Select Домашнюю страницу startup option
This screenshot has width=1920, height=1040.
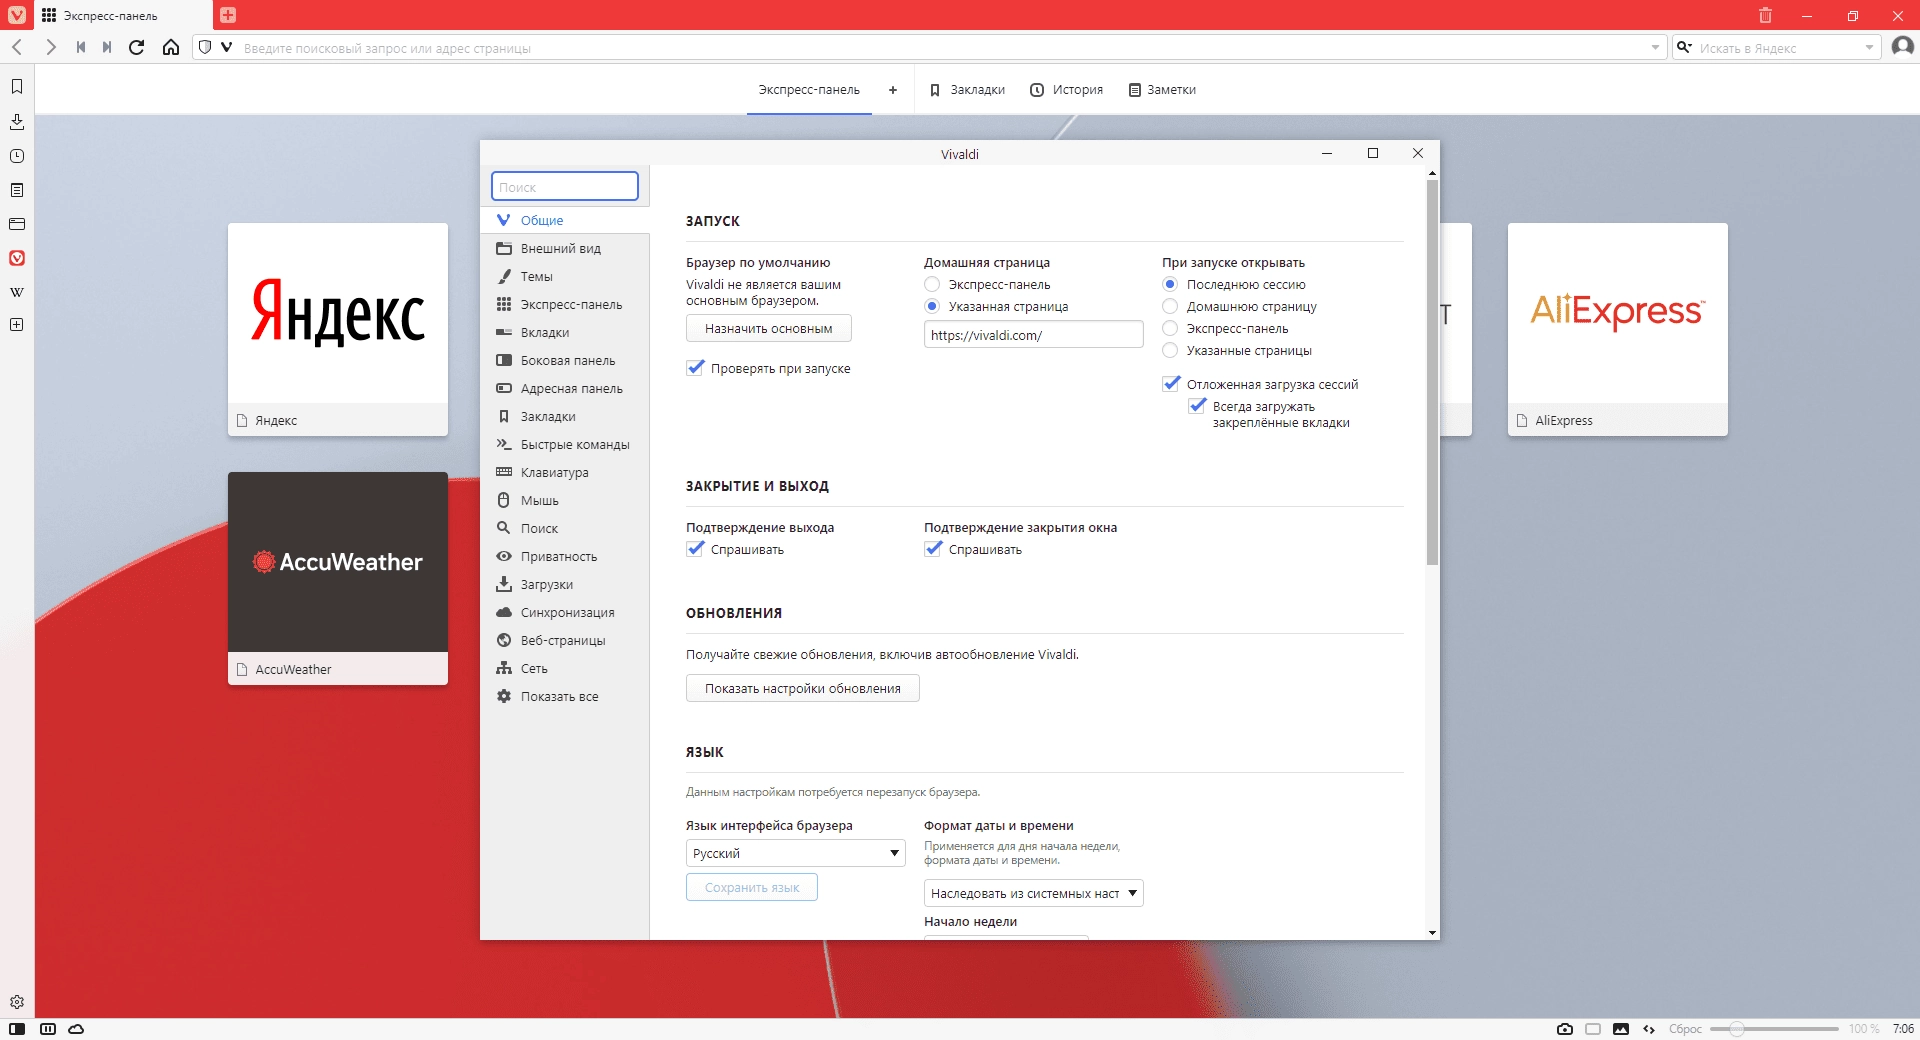coord(1170,307)
